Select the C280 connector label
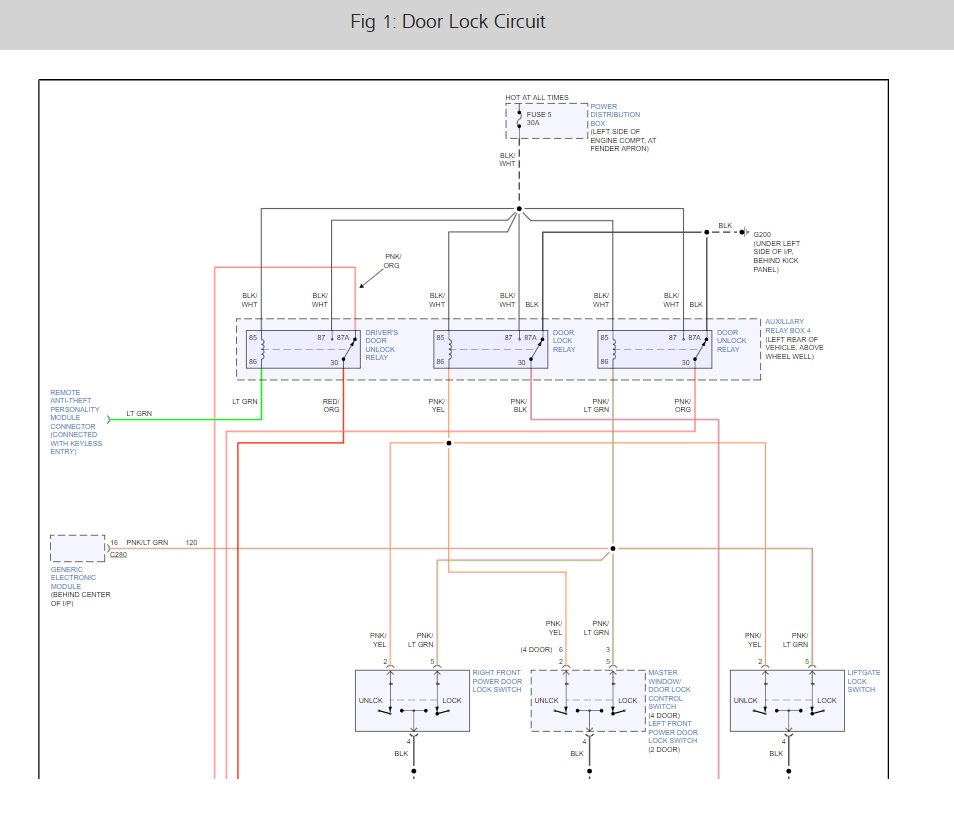 (118, 554)
